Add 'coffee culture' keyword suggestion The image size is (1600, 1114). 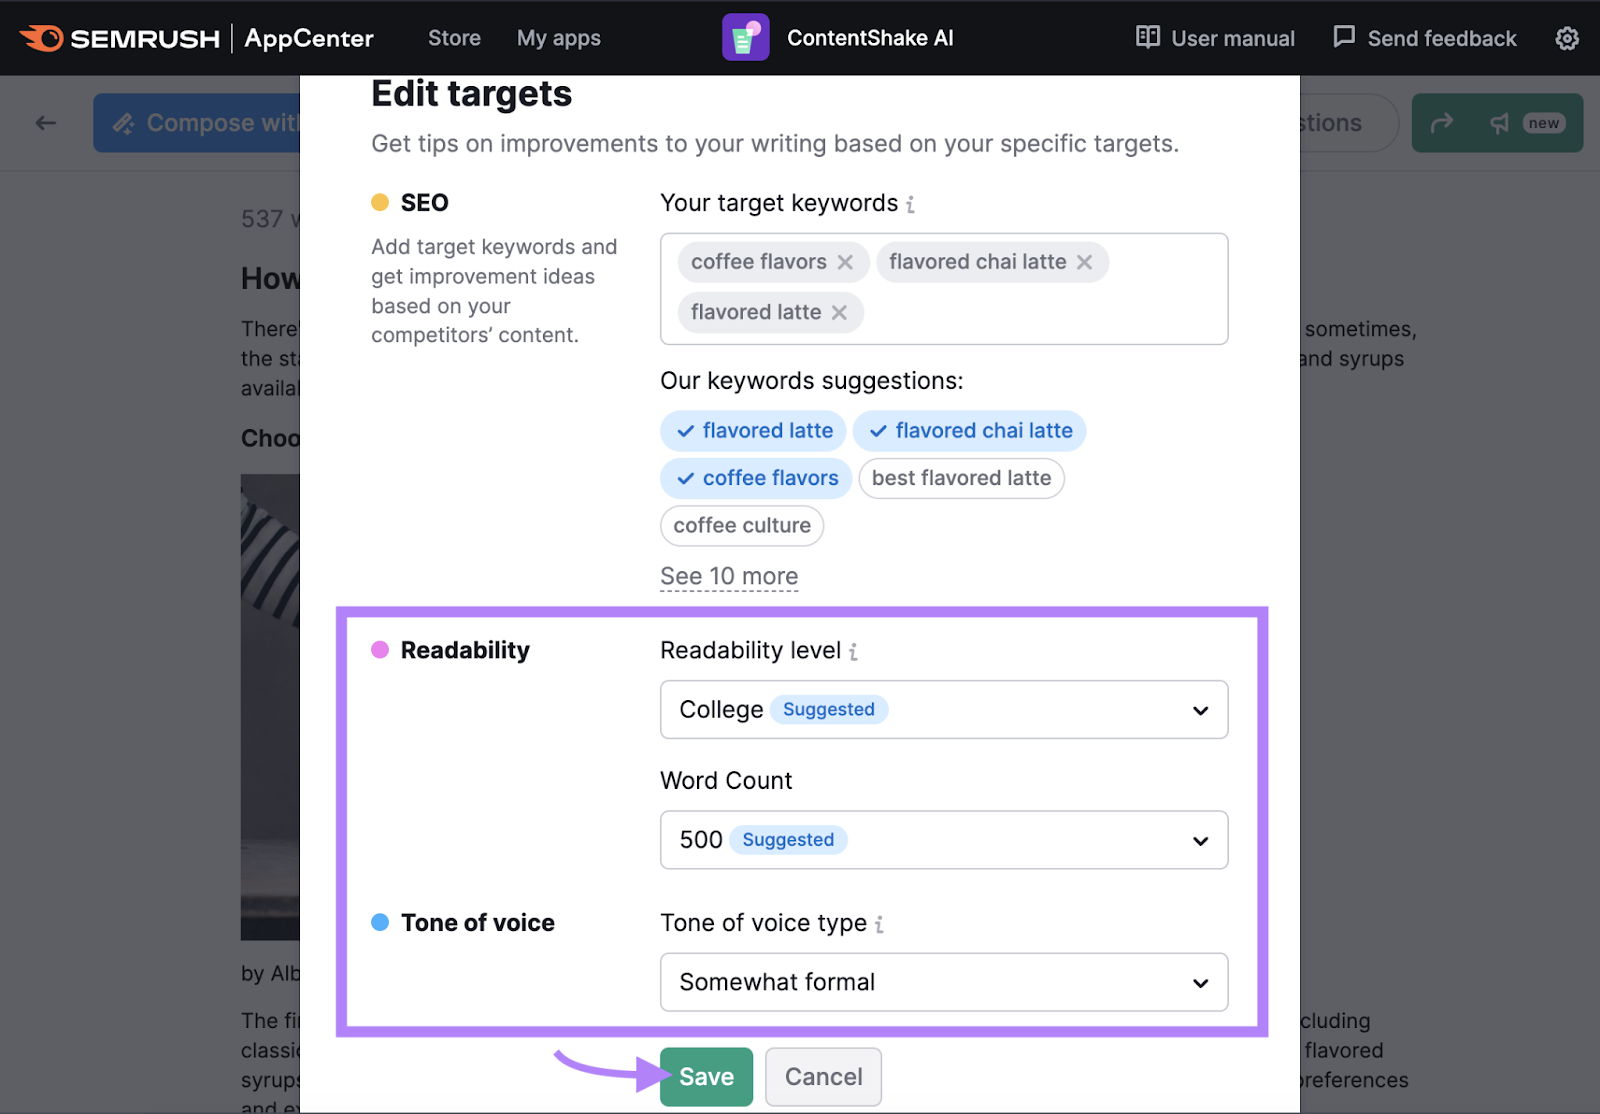click(741, 526)
